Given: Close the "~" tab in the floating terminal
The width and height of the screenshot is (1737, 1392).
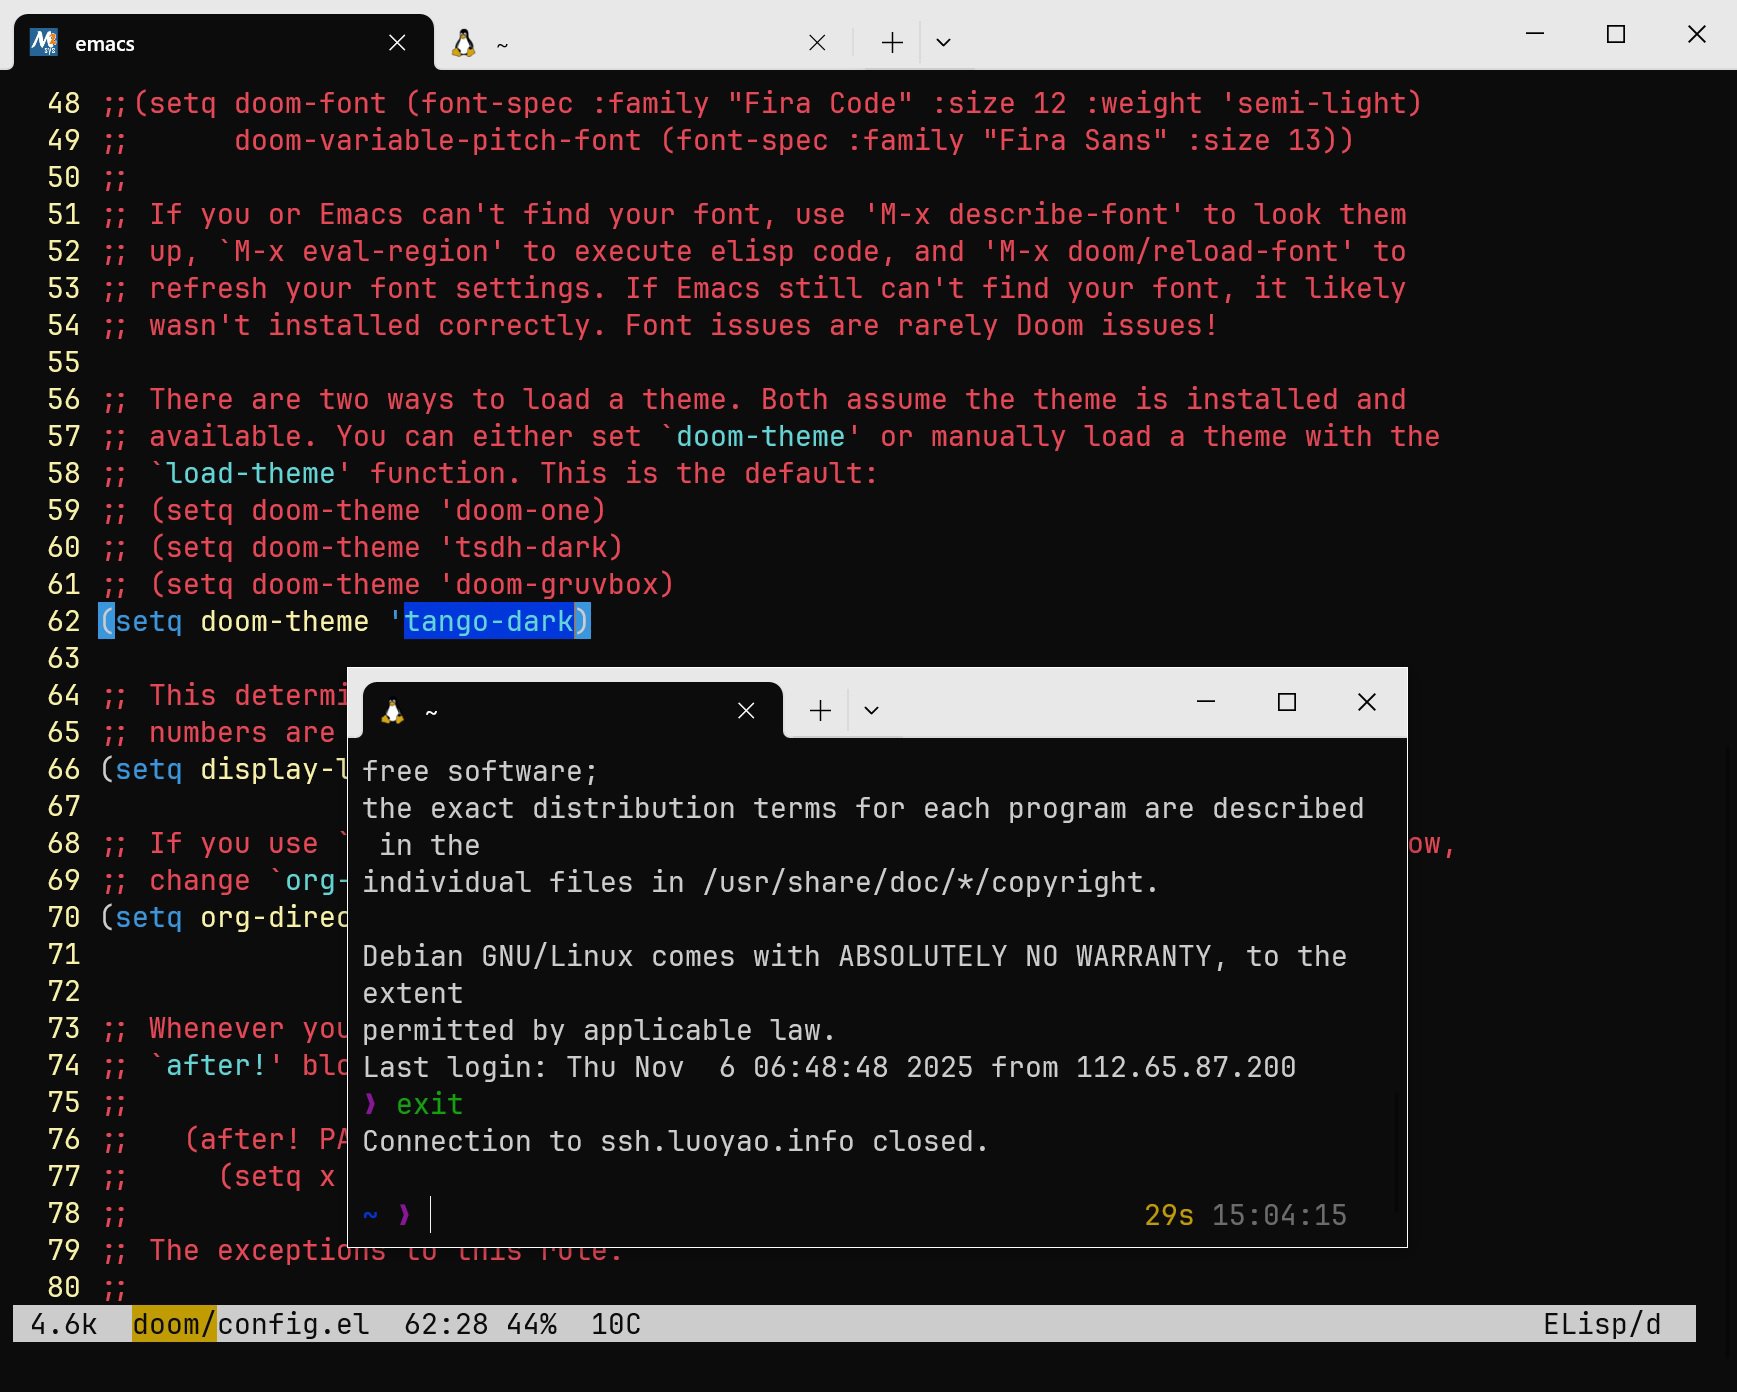Looking at the screenshot, I should 746,710.
